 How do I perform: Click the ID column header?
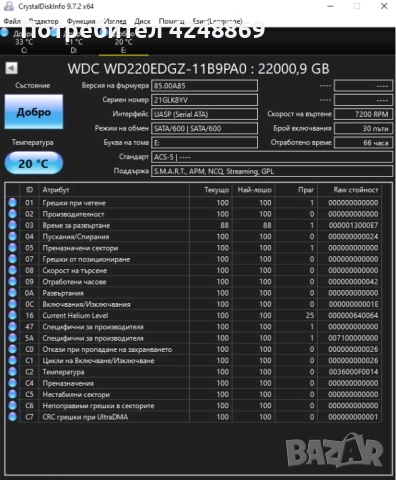point(29,190)
